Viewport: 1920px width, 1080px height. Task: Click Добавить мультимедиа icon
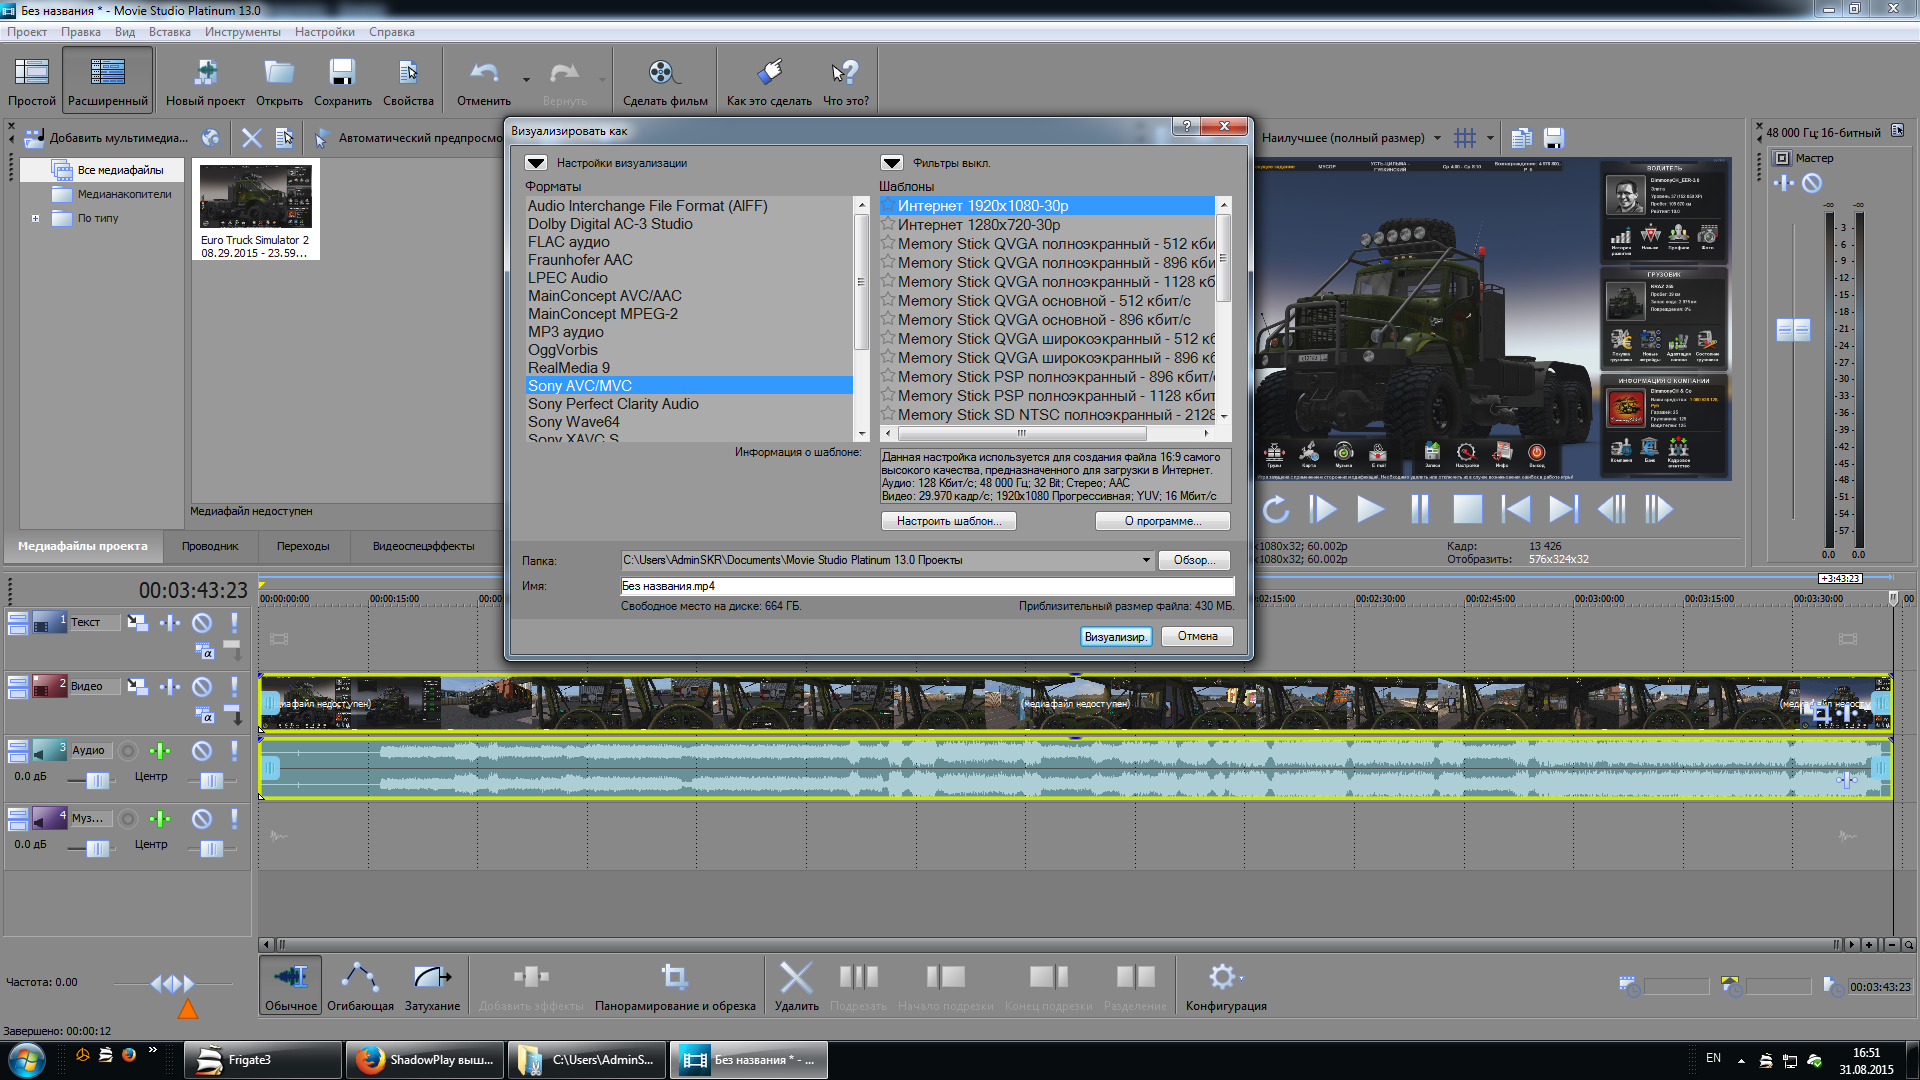35,138
